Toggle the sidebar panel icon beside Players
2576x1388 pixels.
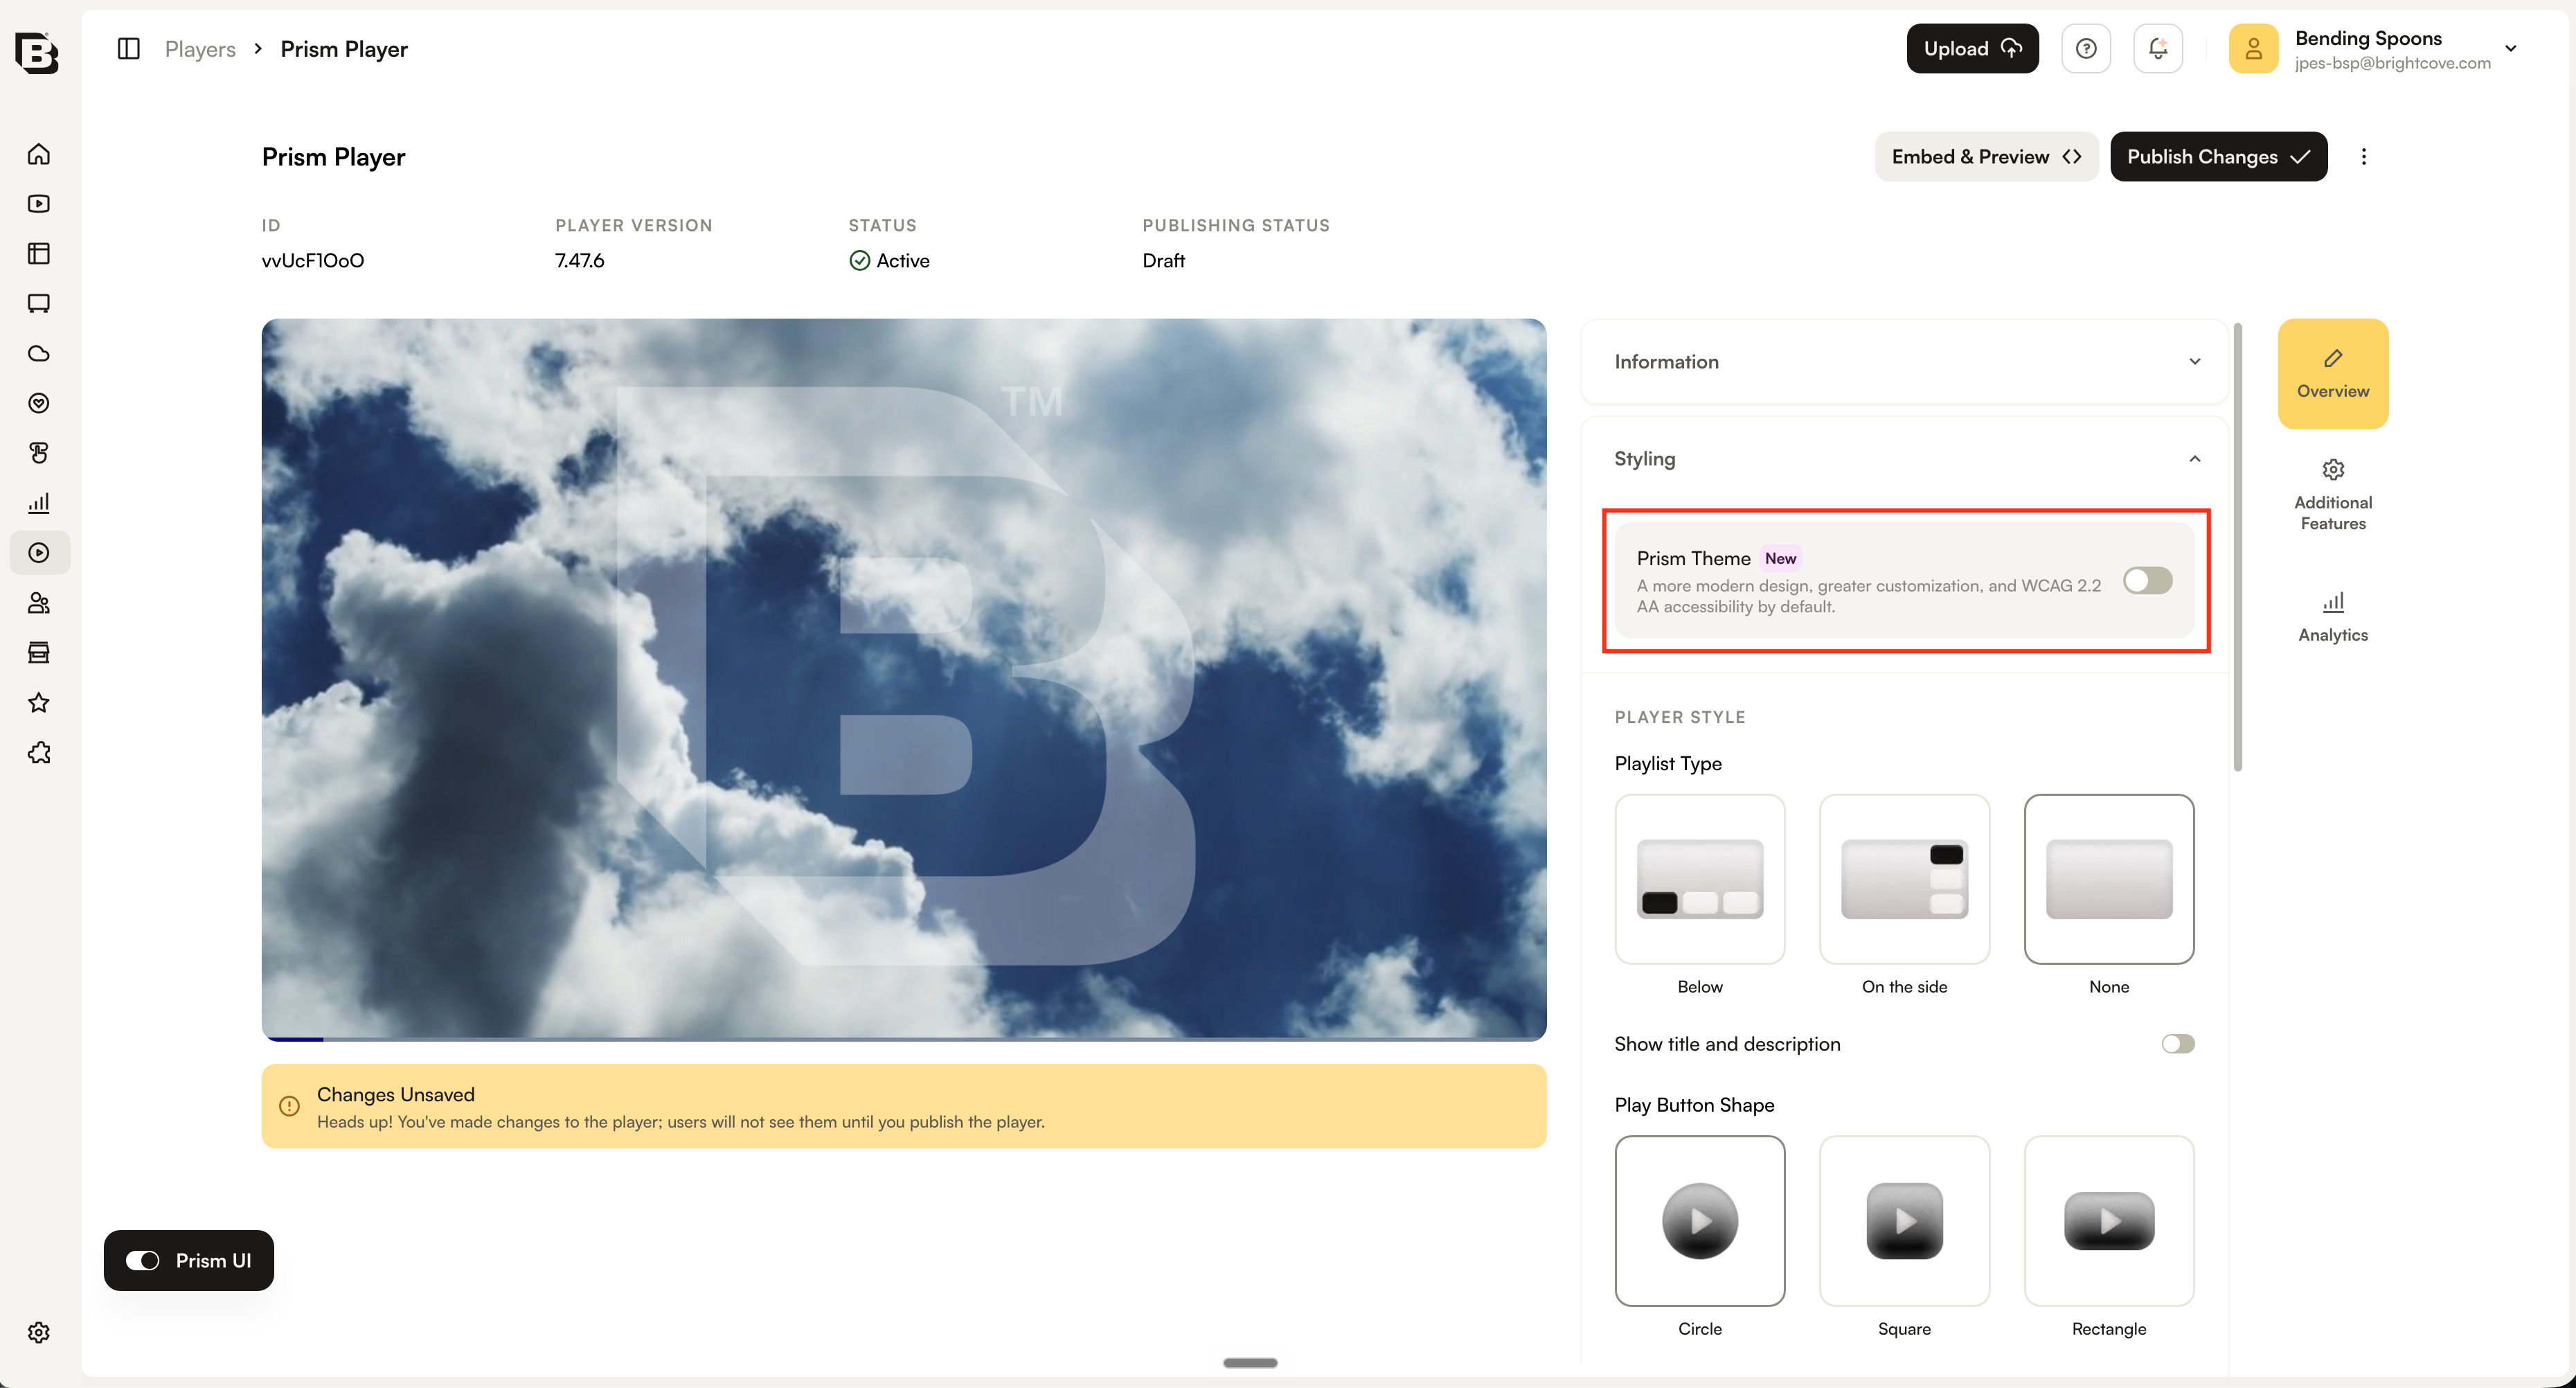(129, 49)
